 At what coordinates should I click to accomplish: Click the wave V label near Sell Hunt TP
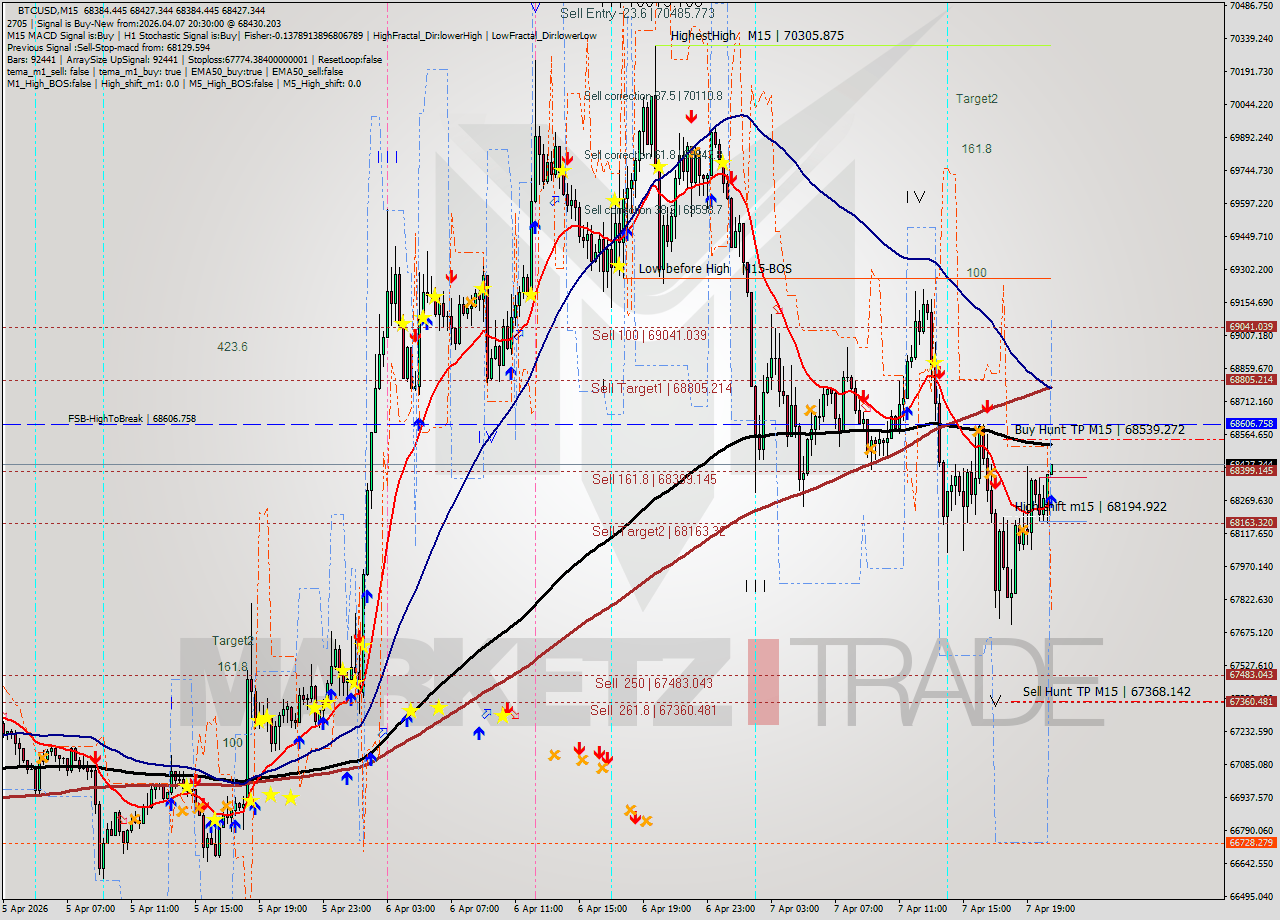pos(995,700)
